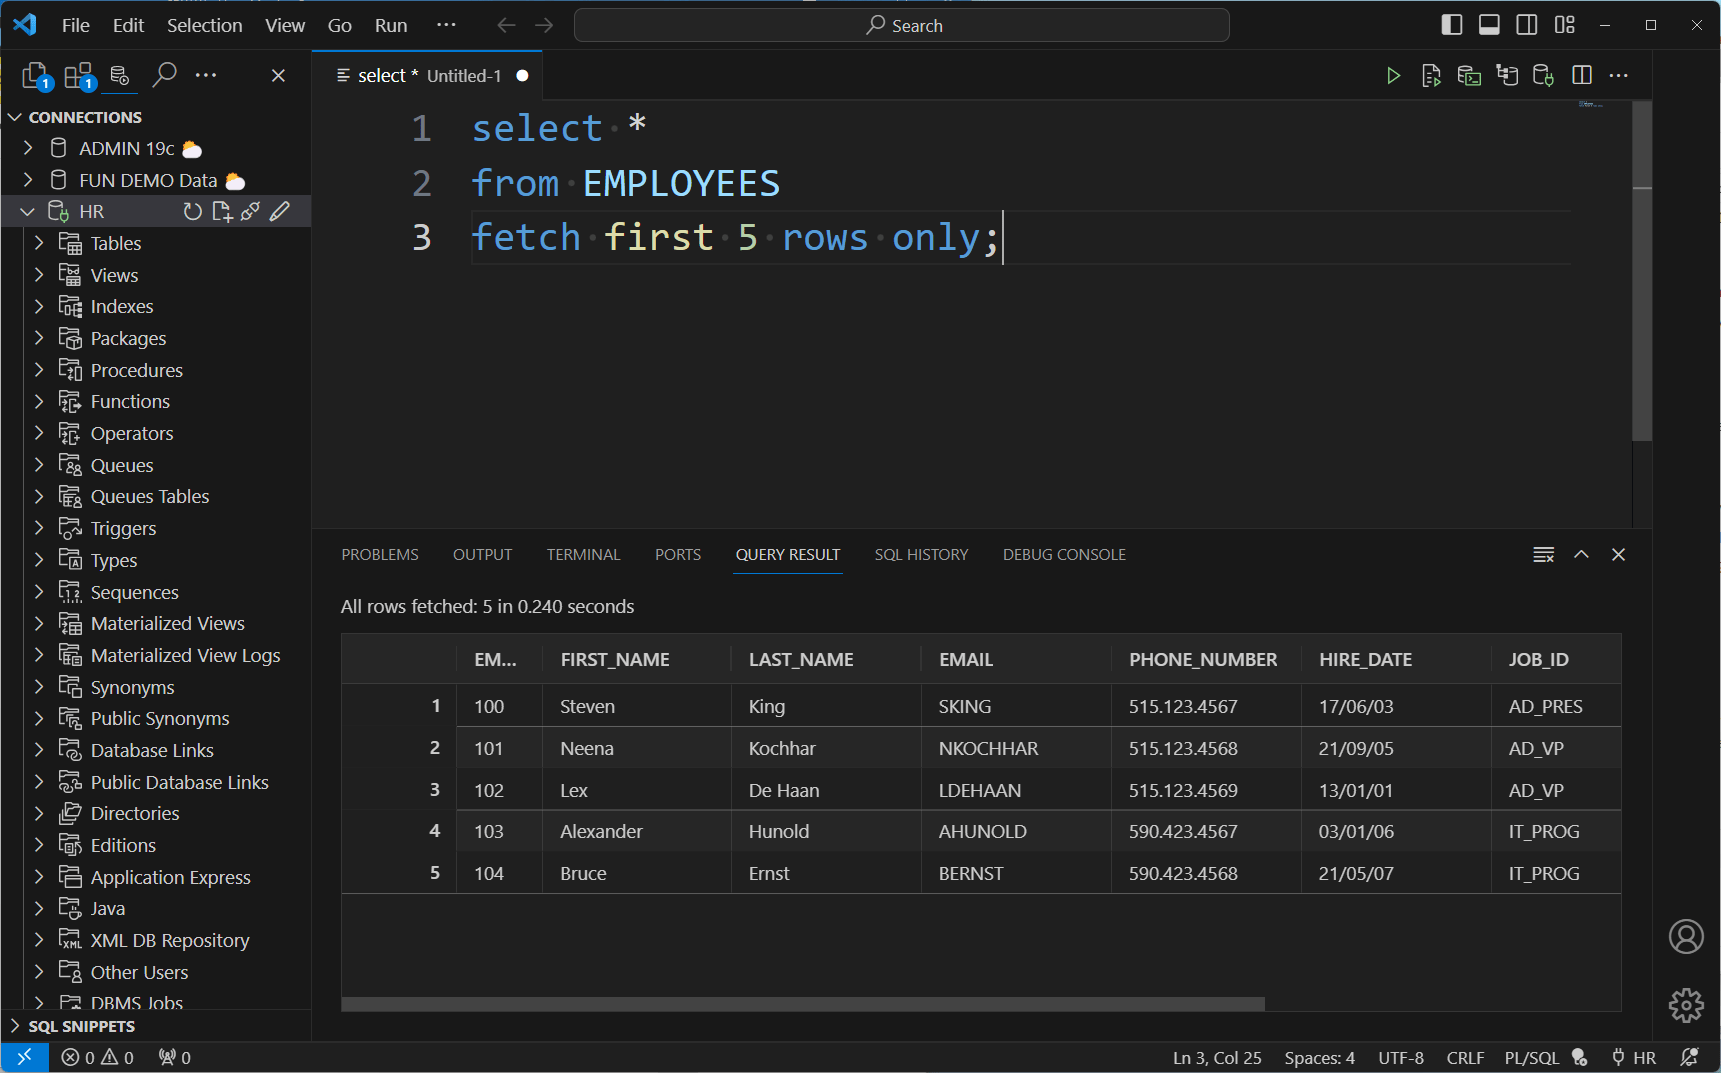Click the Ln 3, Col 25 position
Viewport: 1721px width, 1073px height.
(x=1217, y=1057)
